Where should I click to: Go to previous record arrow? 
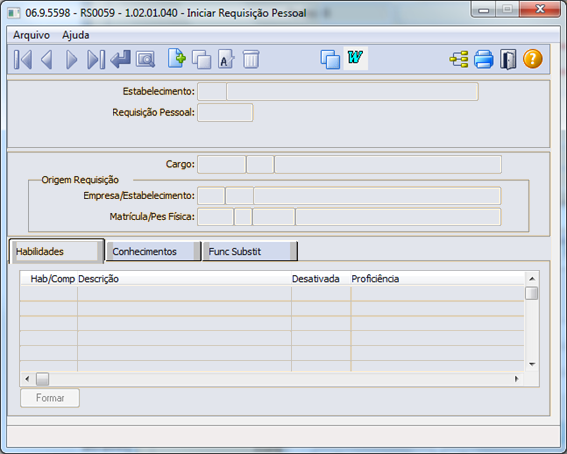47,59
